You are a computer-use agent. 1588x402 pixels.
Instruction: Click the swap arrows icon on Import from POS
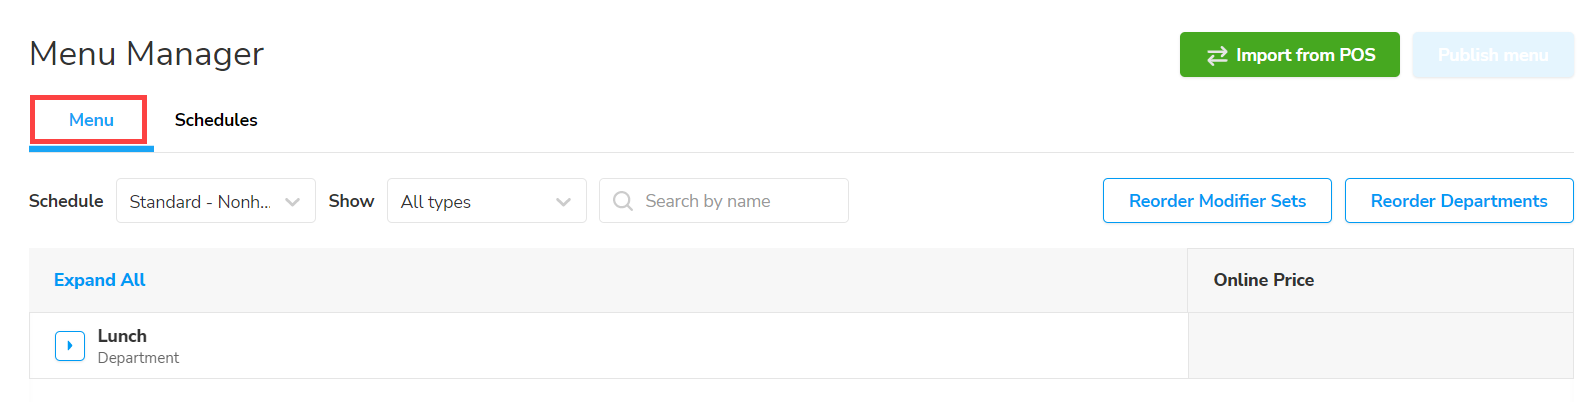point(1217,56)
